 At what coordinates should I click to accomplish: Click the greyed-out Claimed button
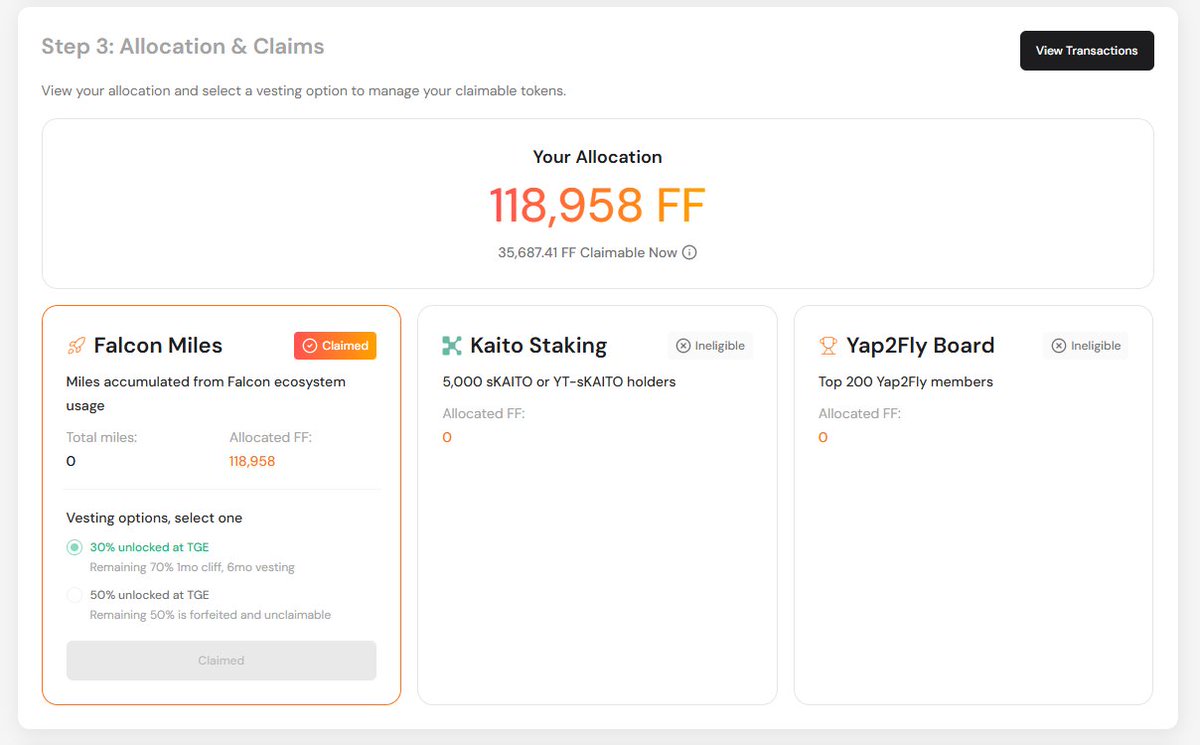[x=221, y=661]
